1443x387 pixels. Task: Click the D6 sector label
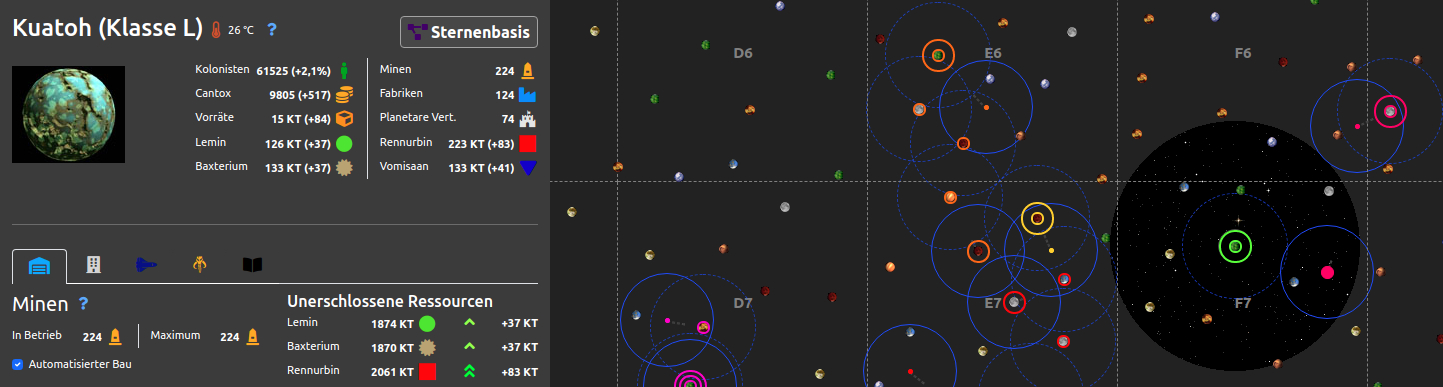(743, 53)
